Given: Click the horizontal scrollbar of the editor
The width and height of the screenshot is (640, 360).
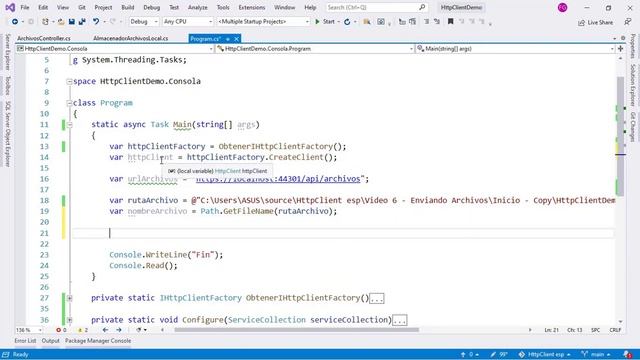Looking at the screenshot, I should coord(297,330).
